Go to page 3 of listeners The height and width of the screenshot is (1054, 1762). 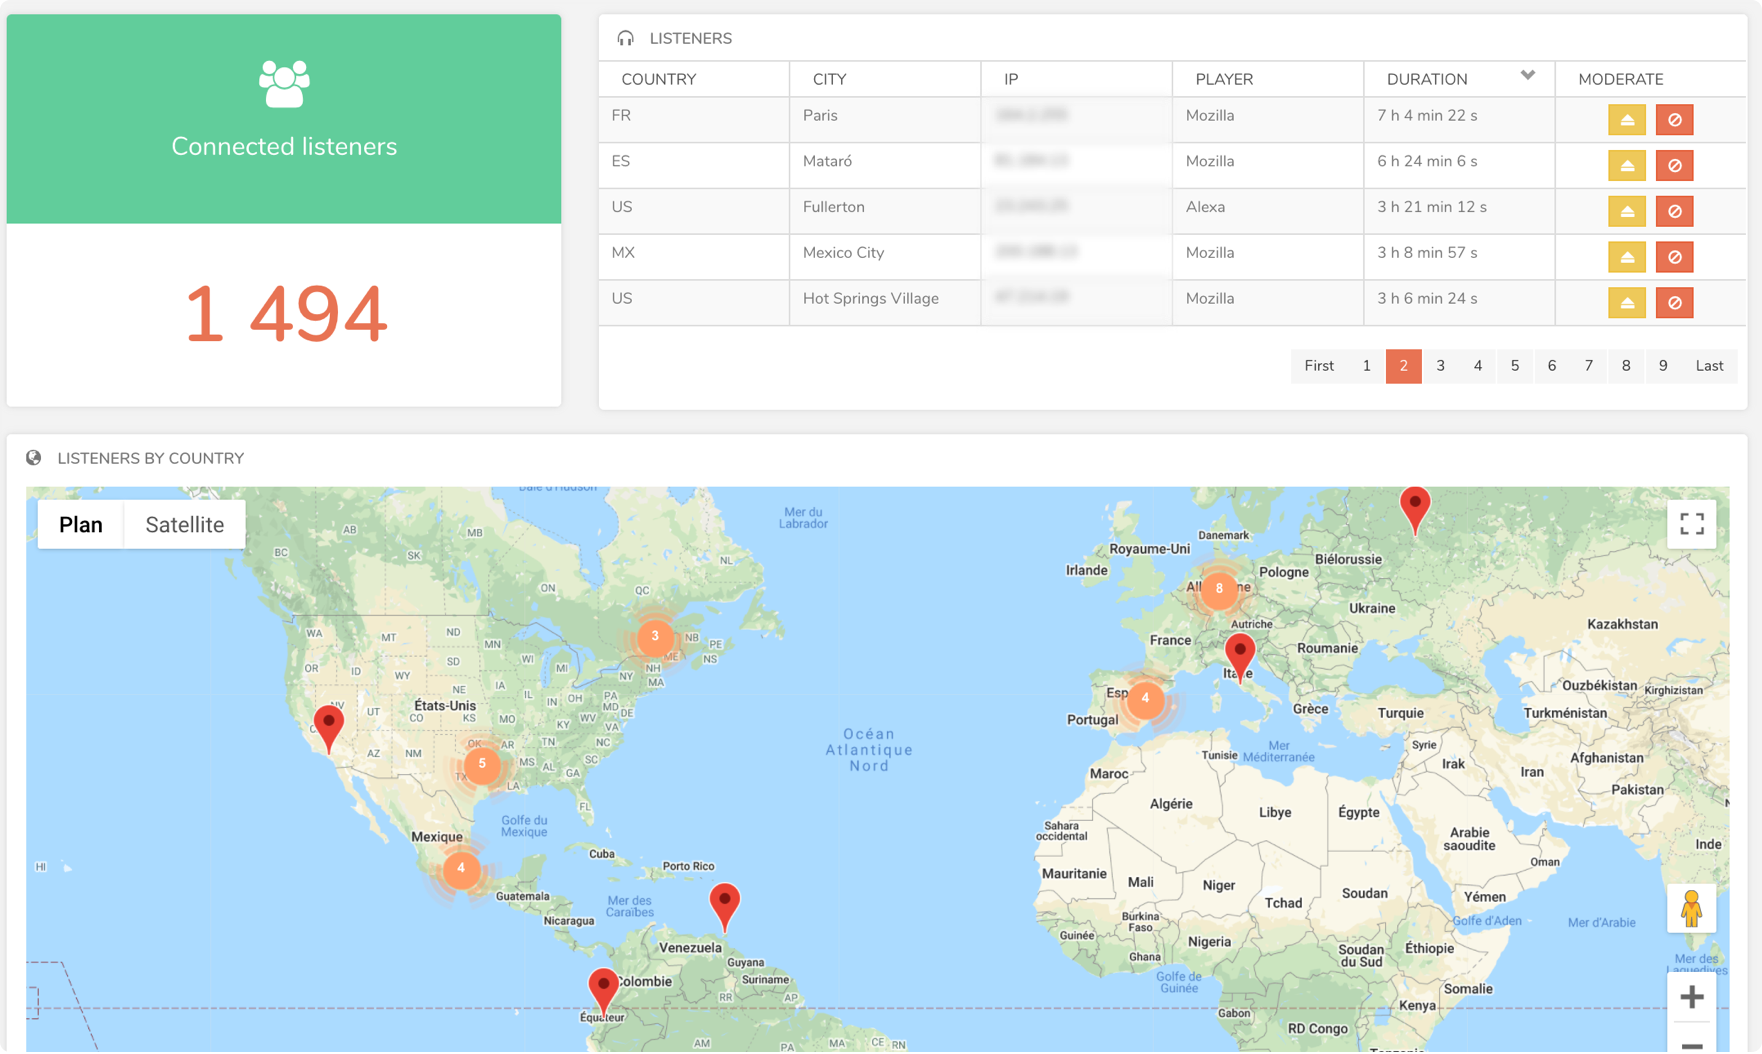[1440, 366]
